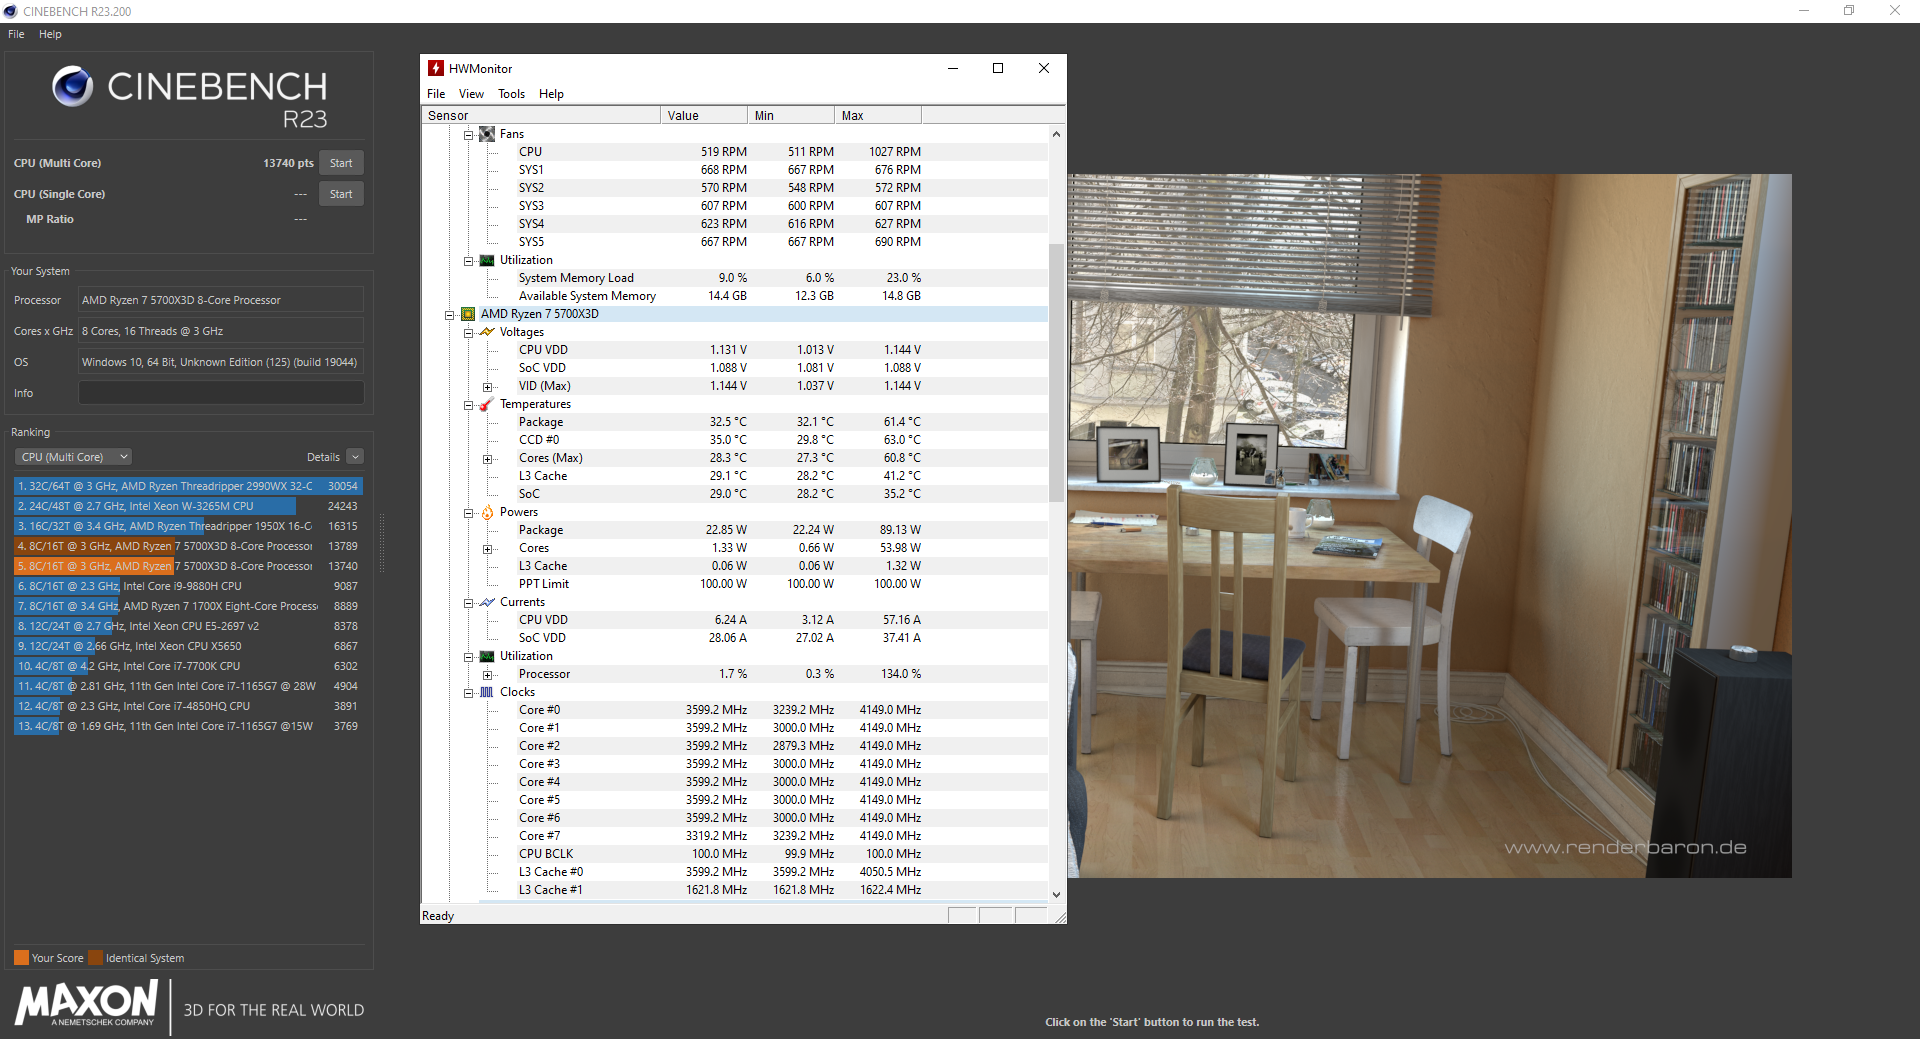Viewport: 1920px width, 1039px height.
Task: Click the Info input field
Action: [221, 393]
